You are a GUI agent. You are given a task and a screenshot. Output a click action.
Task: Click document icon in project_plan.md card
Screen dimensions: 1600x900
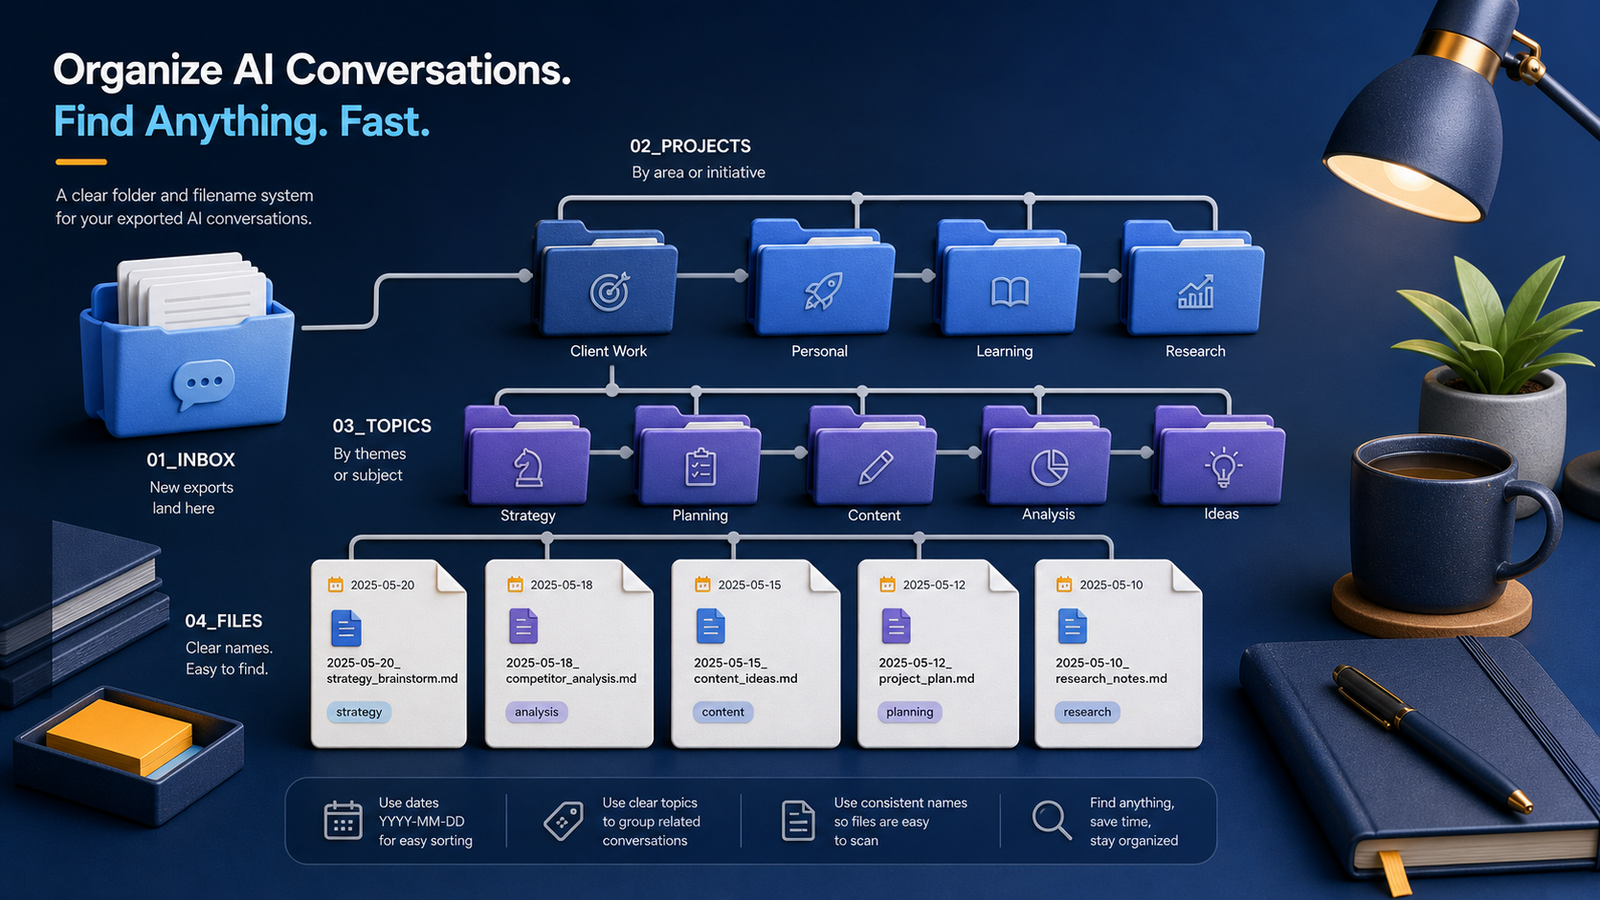point(896,626)
